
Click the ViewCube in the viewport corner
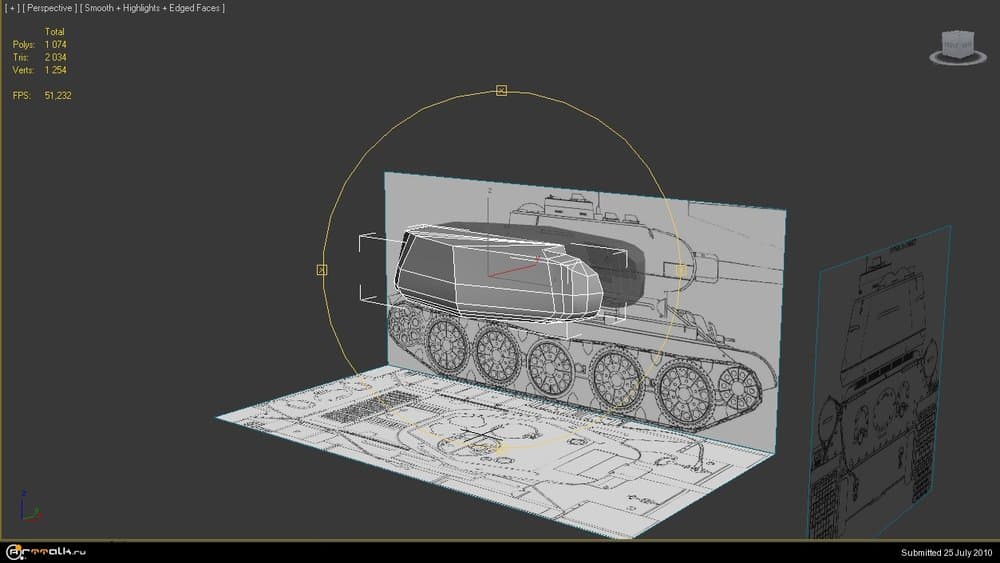[x=957, y=46]
